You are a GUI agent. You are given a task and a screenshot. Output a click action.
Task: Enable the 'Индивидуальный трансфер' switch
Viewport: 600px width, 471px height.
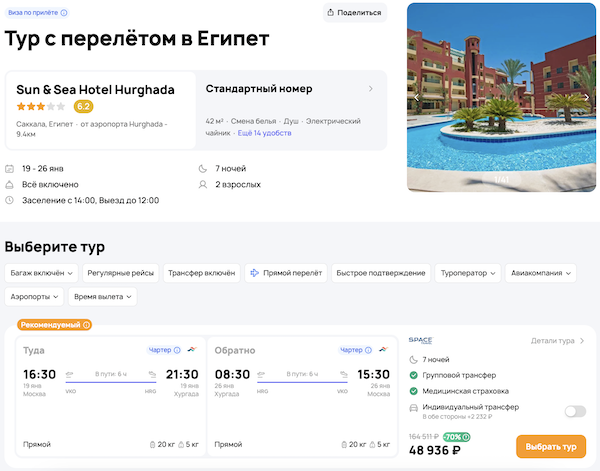[x=575, y=410]
